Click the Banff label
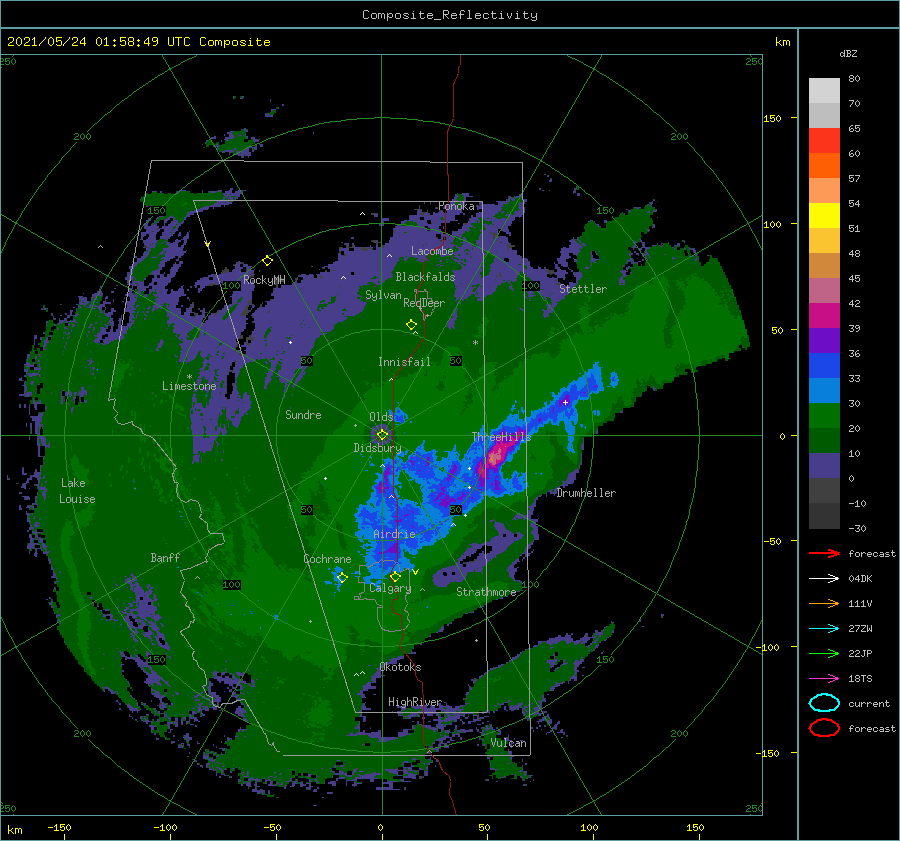The image size is (900, 841). click(x=165, y=557)
